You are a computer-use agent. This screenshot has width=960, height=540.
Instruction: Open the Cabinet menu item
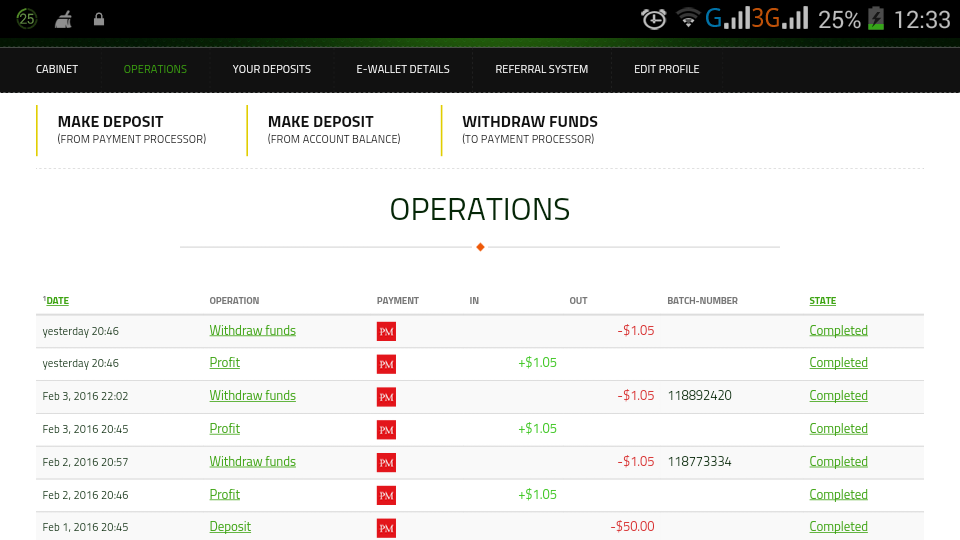point(57,69)
